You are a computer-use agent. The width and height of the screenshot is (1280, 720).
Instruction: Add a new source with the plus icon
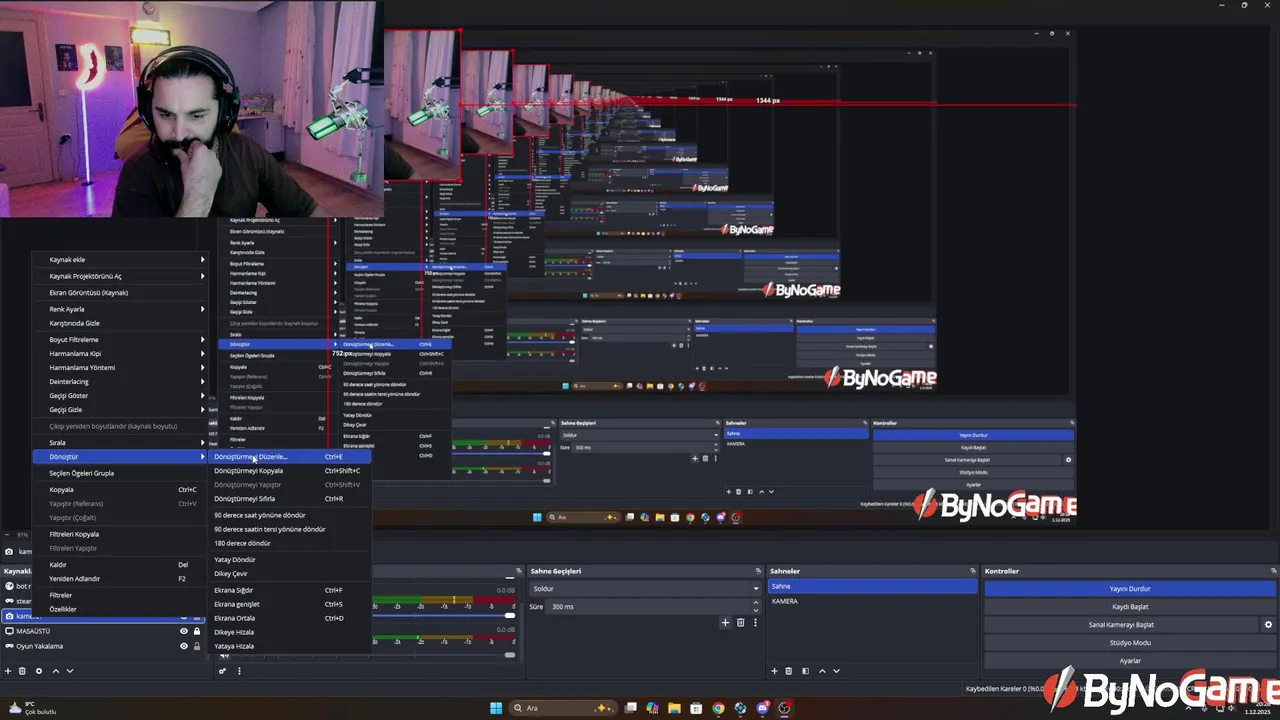point(8,671)
